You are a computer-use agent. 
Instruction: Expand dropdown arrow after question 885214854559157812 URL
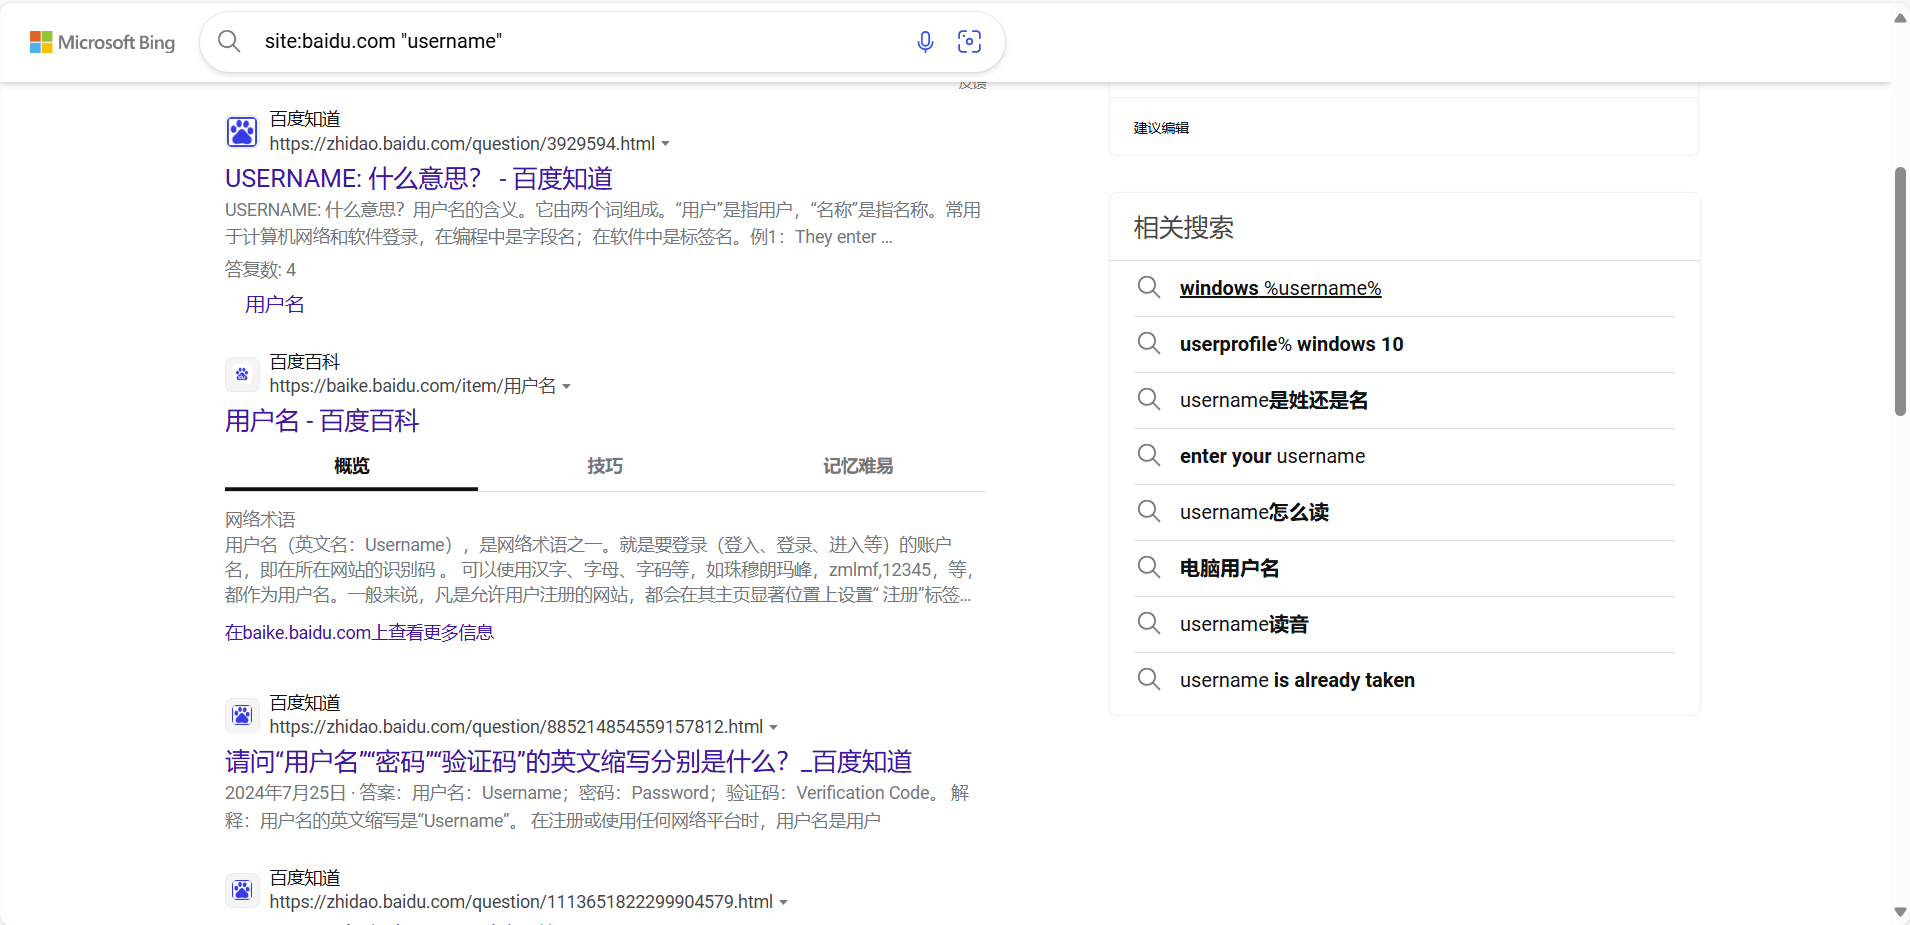pyautogui.click(x=774, y=728)
